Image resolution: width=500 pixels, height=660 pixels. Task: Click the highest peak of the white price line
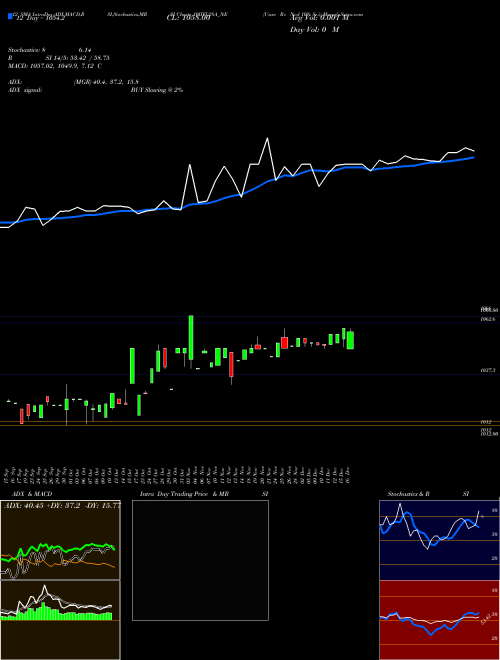click(267, 138)
